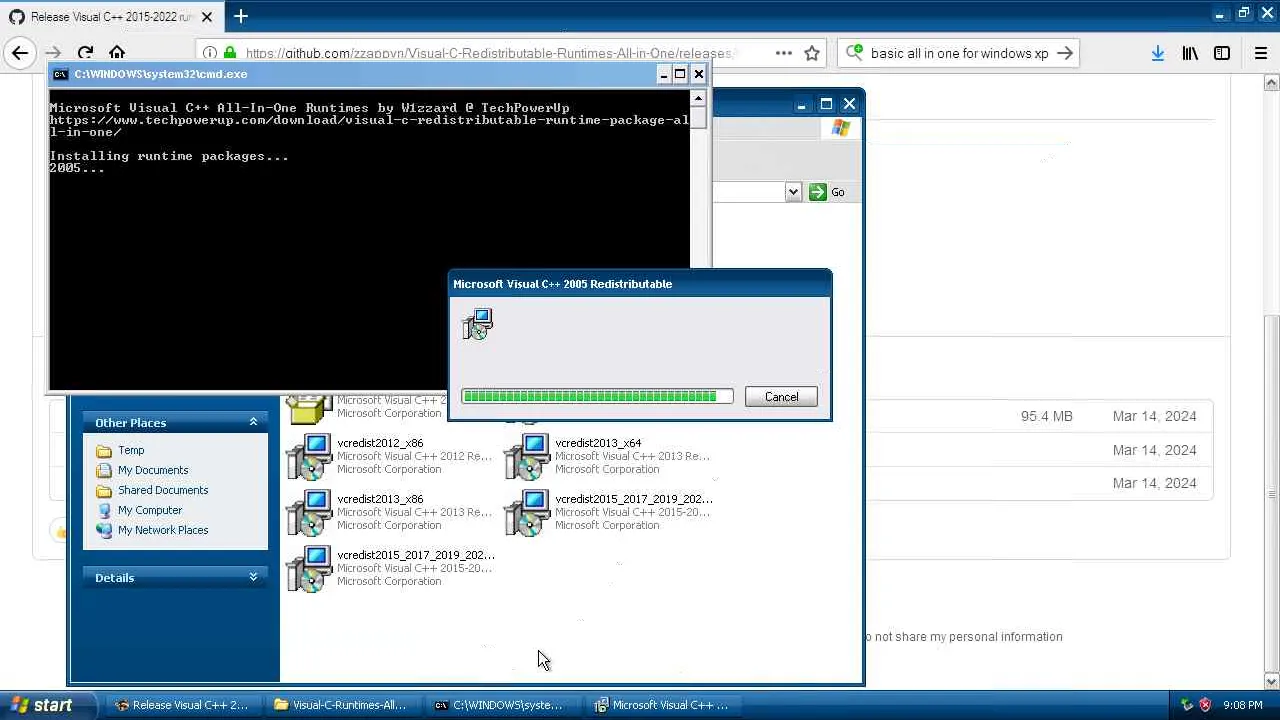Screen dimensions: 1280x720
Task: Open My Network Places link
Action: pos(163,530)
